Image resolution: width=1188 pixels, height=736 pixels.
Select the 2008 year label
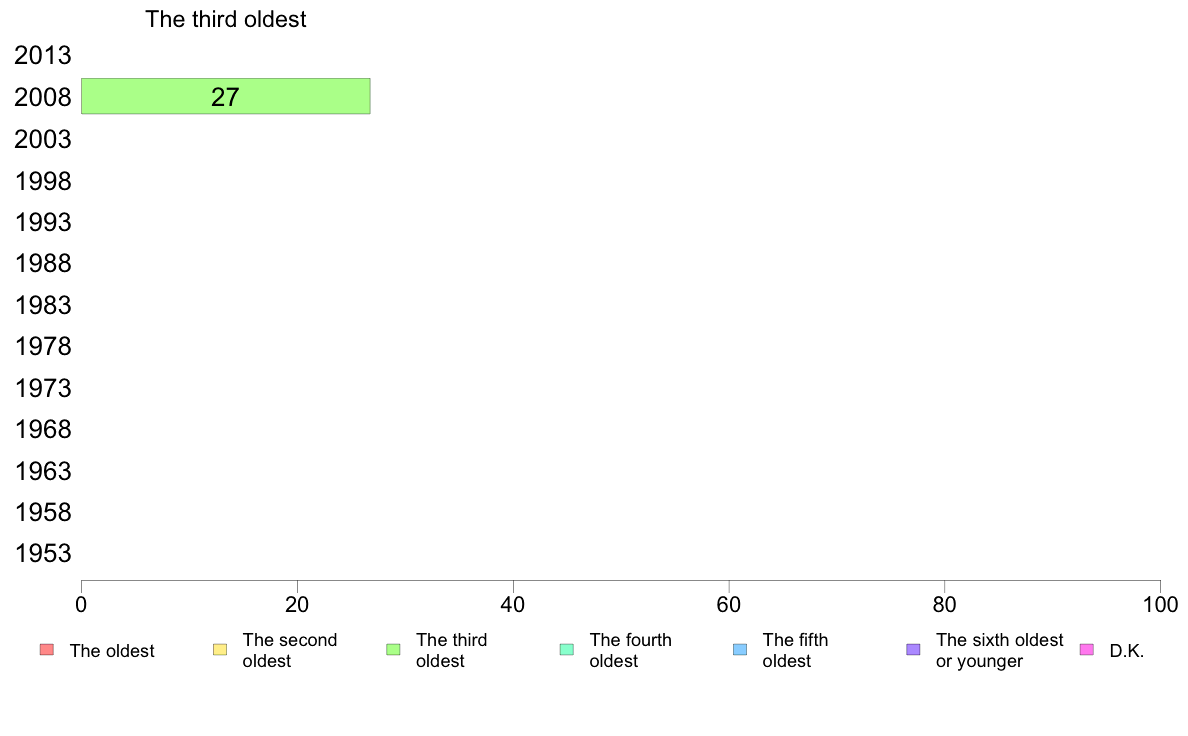pos(42,97)
